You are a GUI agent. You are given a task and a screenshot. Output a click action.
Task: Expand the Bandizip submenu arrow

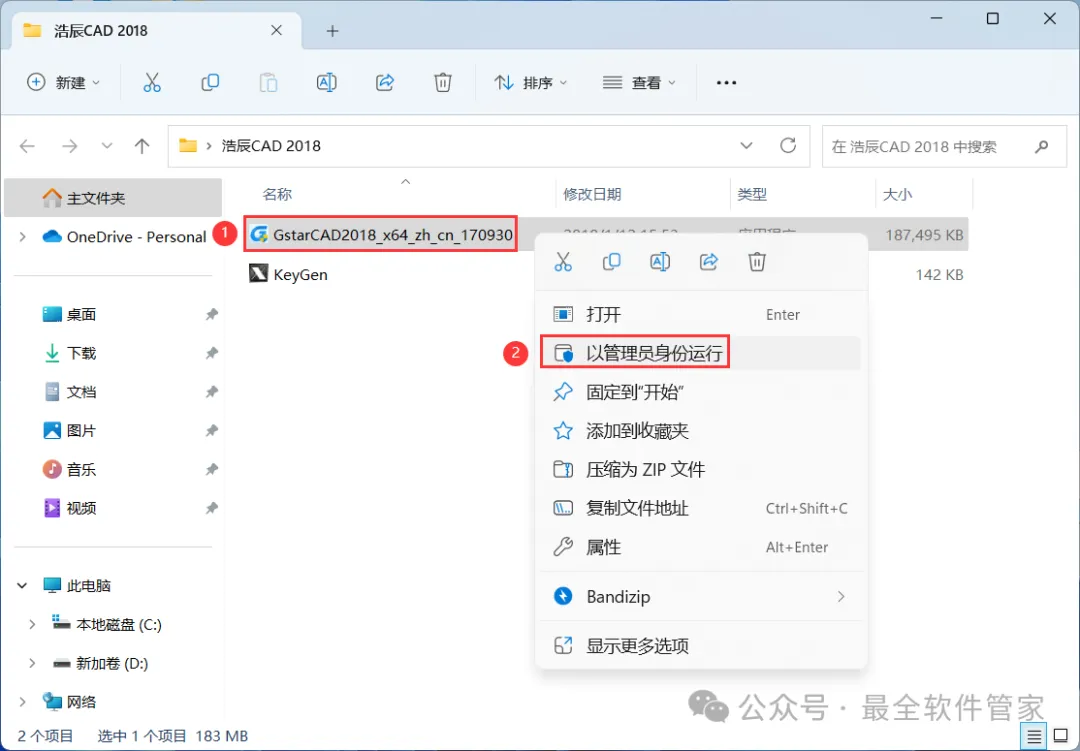pyautogui.click(x=841, y=597)
